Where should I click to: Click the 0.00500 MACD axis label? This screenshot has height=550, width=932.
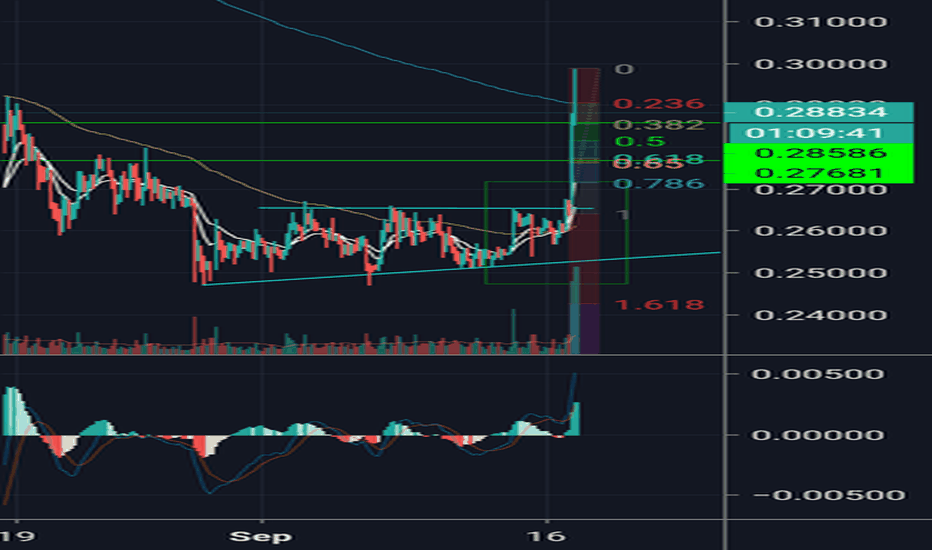[x=818, y=374]
